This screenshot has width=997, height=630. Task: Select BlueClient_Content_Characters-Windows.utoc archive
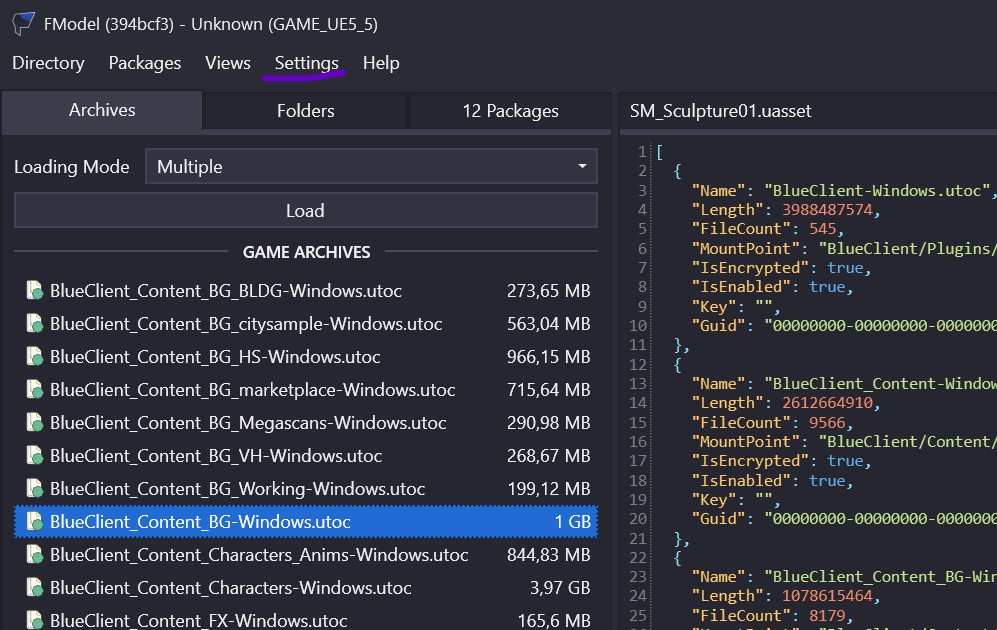tap(306, 588)
